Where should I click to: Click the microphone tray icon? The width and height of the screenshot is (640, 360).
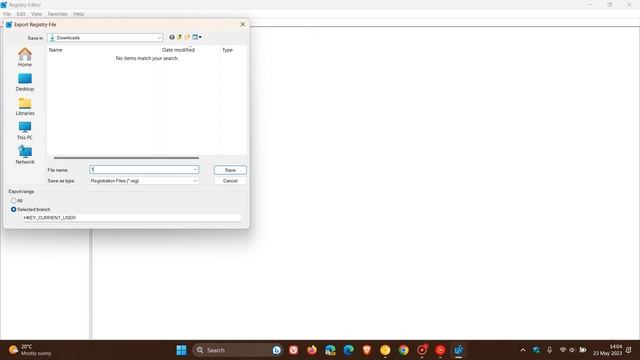click(549, 350)
